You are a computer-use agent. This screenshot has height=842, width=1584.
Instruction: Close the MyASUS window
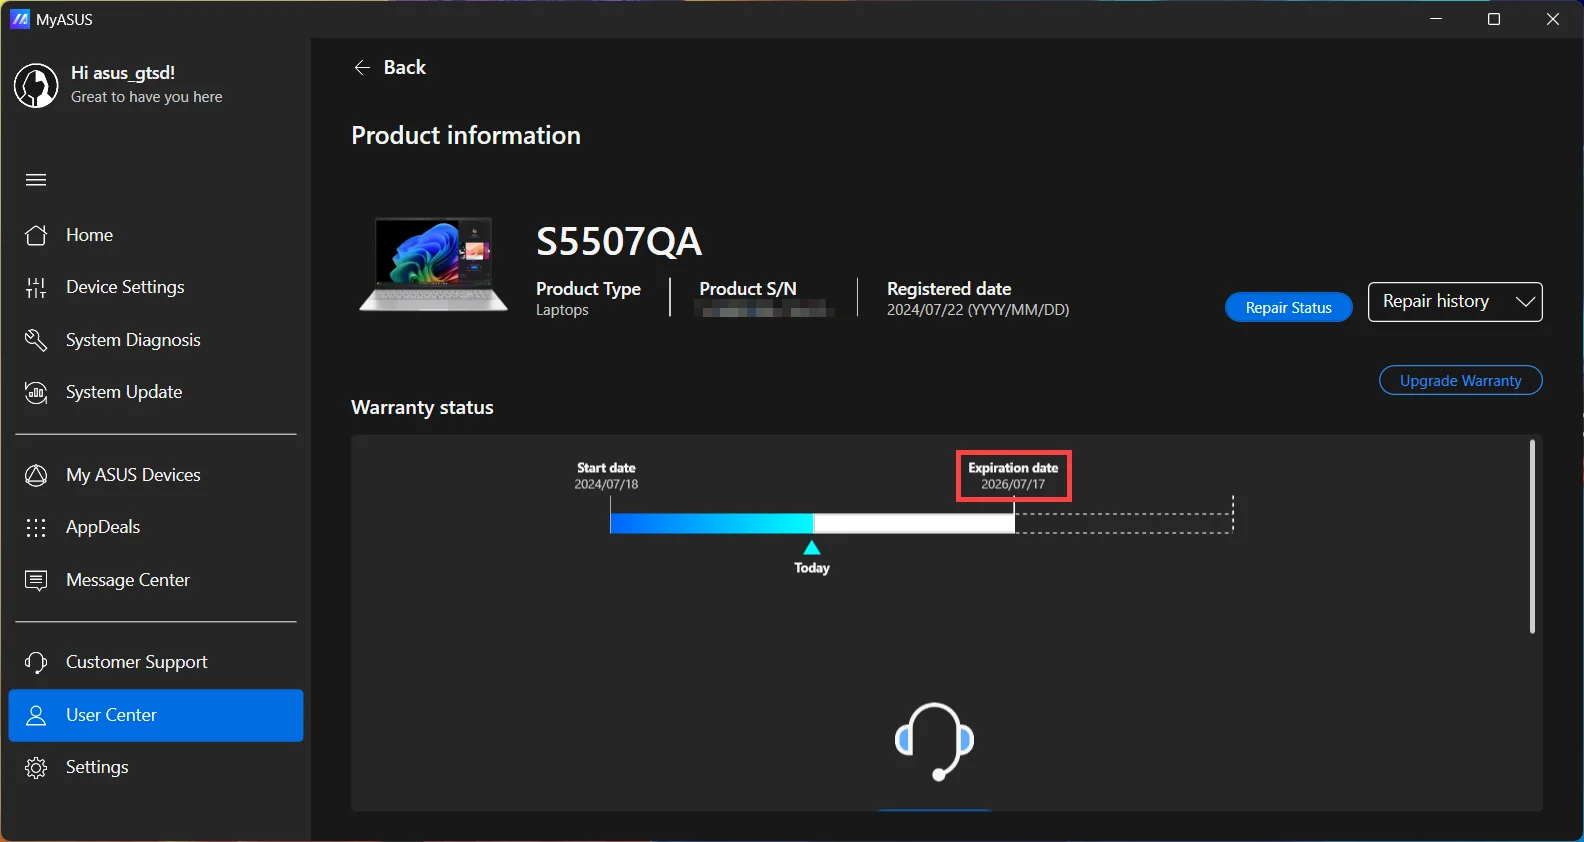pyautogui.click(x=1553, y=19)
